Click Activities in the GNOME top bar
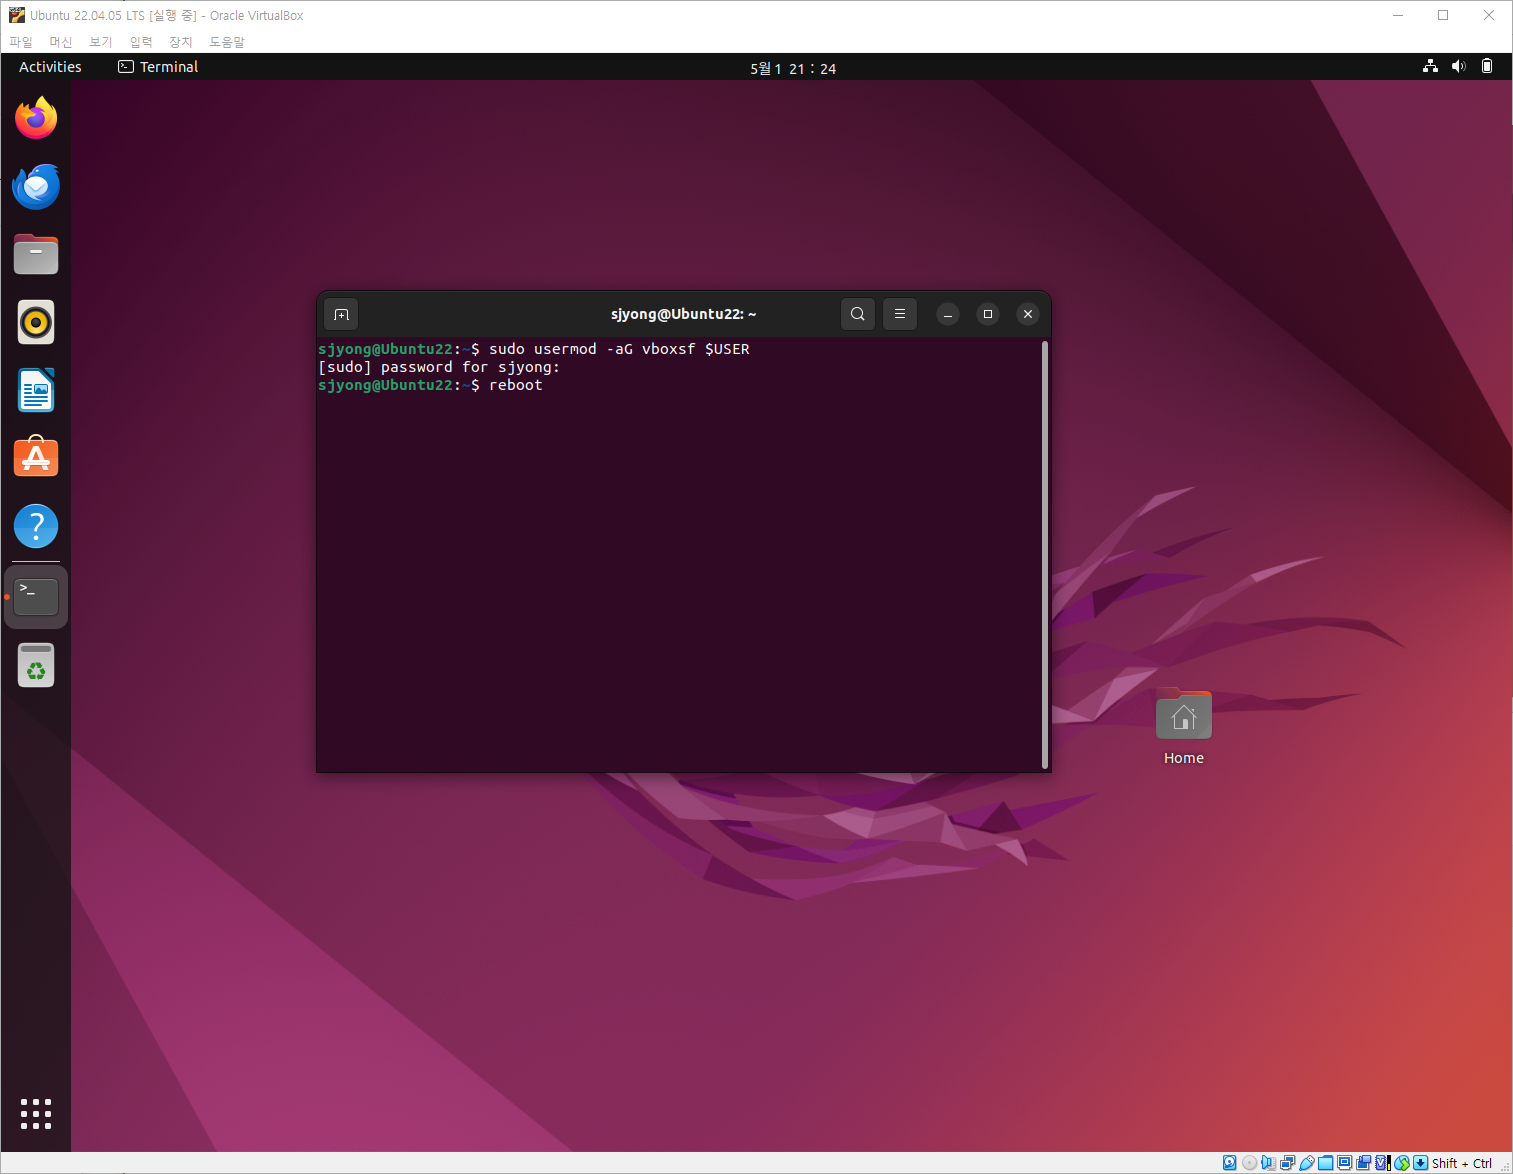This screenshot has width=1513, height=1174. pyautogui.click(x=50, y=67)
